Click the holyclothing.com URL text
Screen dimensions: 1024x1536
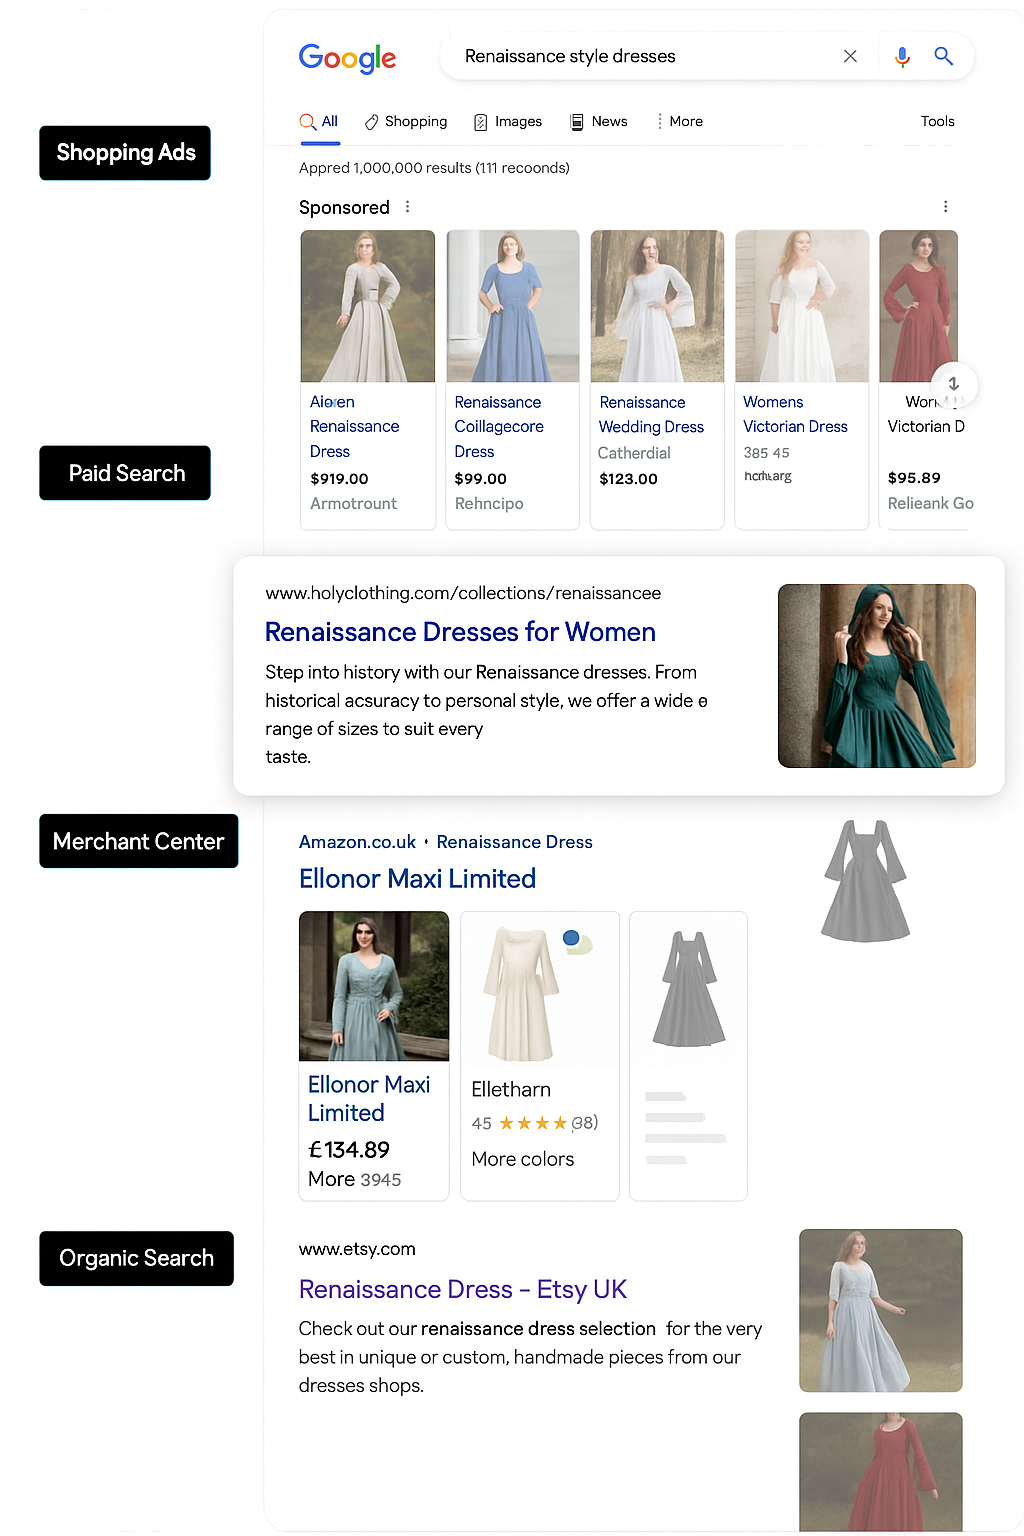click(463, 593)
